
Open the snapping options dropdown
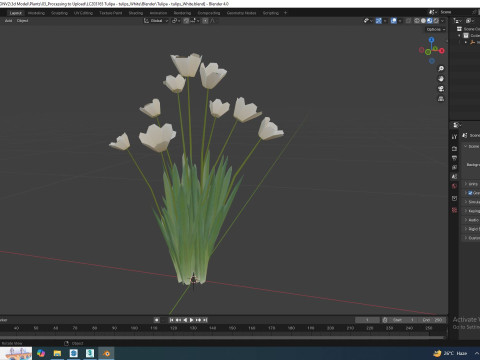click(x=195, y=21)
